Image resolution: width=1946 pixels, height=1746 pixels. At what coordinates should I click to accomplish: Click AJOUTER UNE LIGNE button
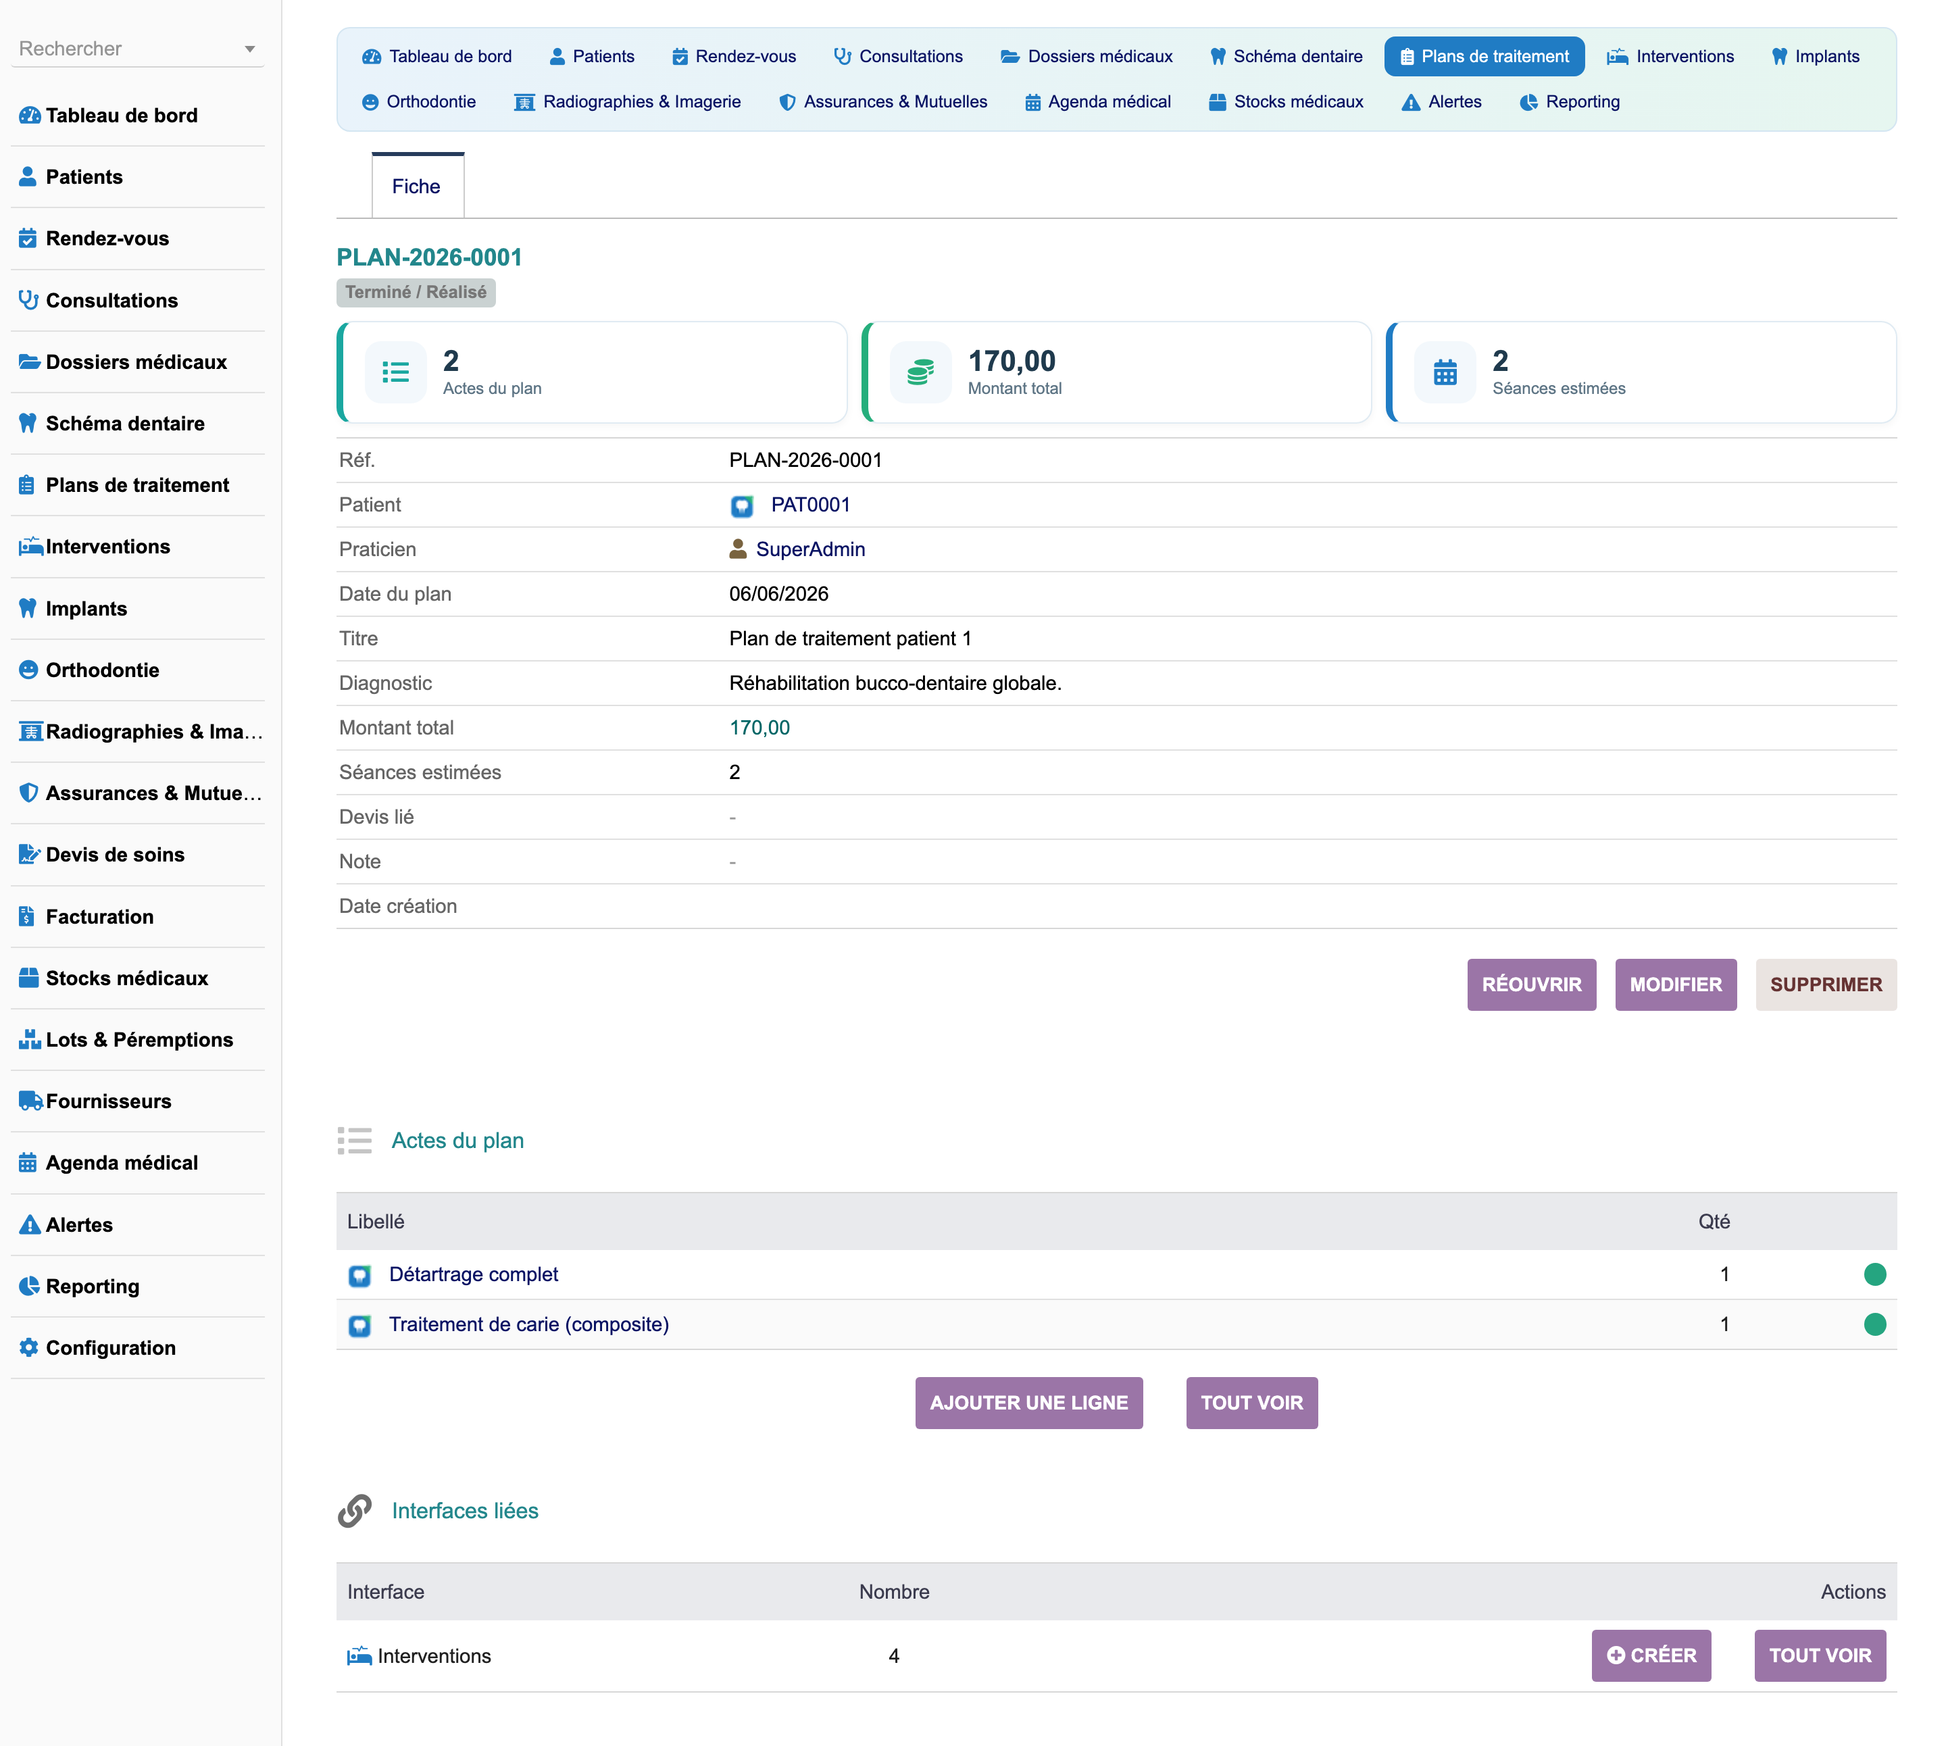pos(1028,1402)
